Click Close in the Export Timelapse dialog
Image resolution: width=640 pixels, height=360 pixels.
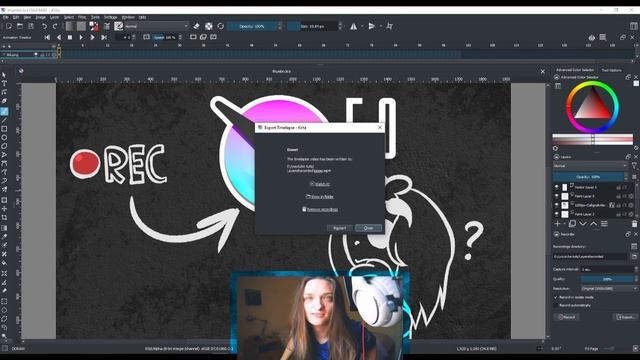point(368,228)
